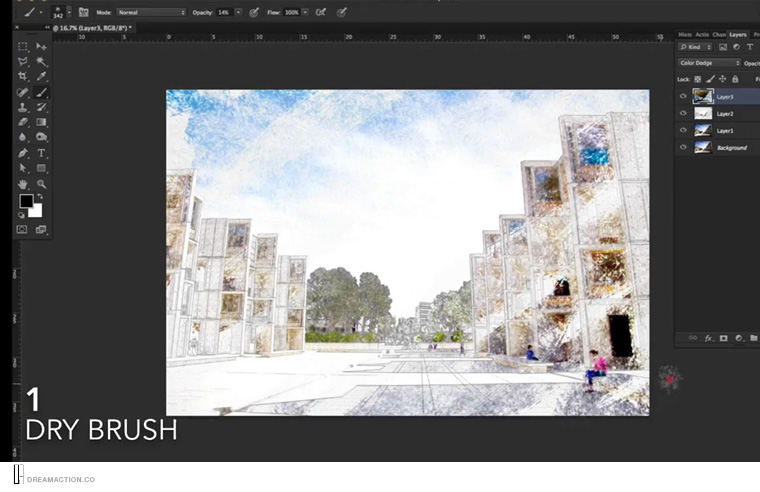Filter layers by adjustment layers
Screen dimensions: 760x492
(736, 47)
